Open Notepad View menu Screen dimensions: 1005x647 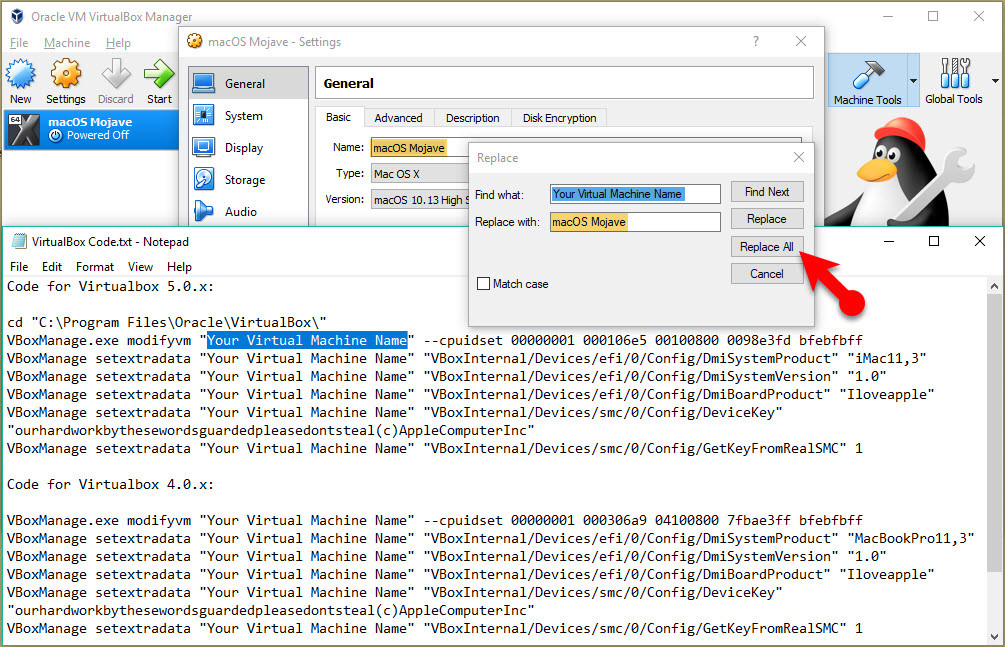pyautogui.click(x=140, y=267)
